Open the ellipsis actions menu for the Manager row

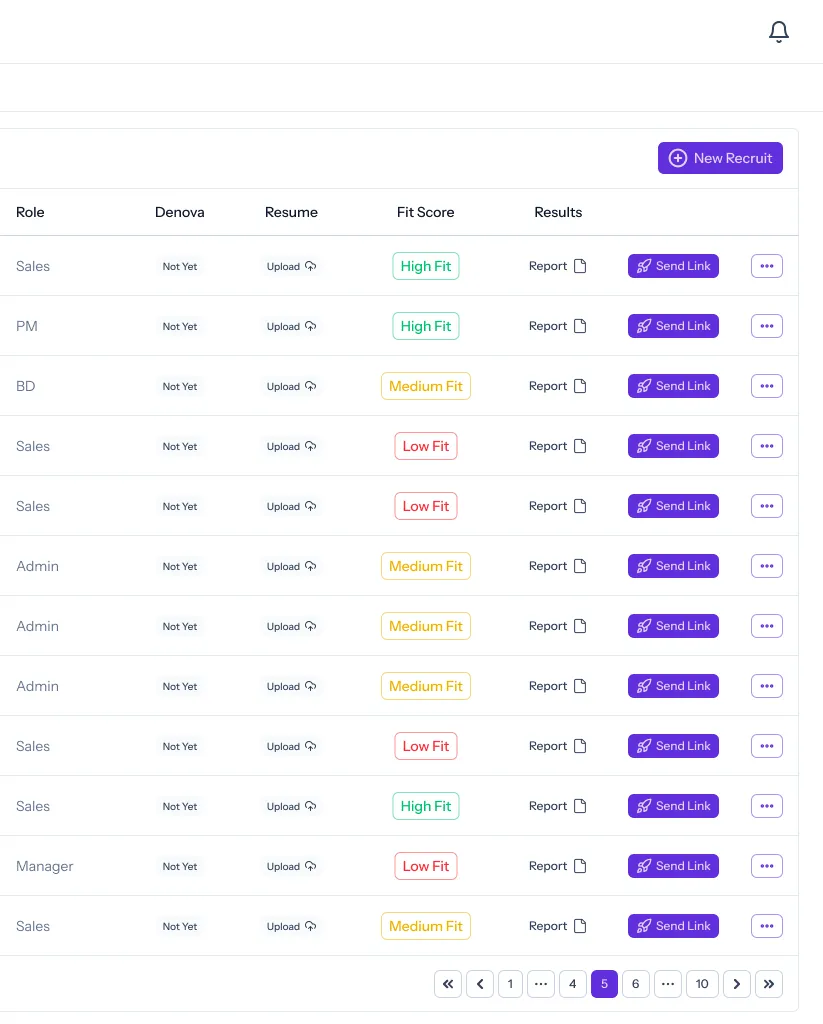click(x=766, y=866)
